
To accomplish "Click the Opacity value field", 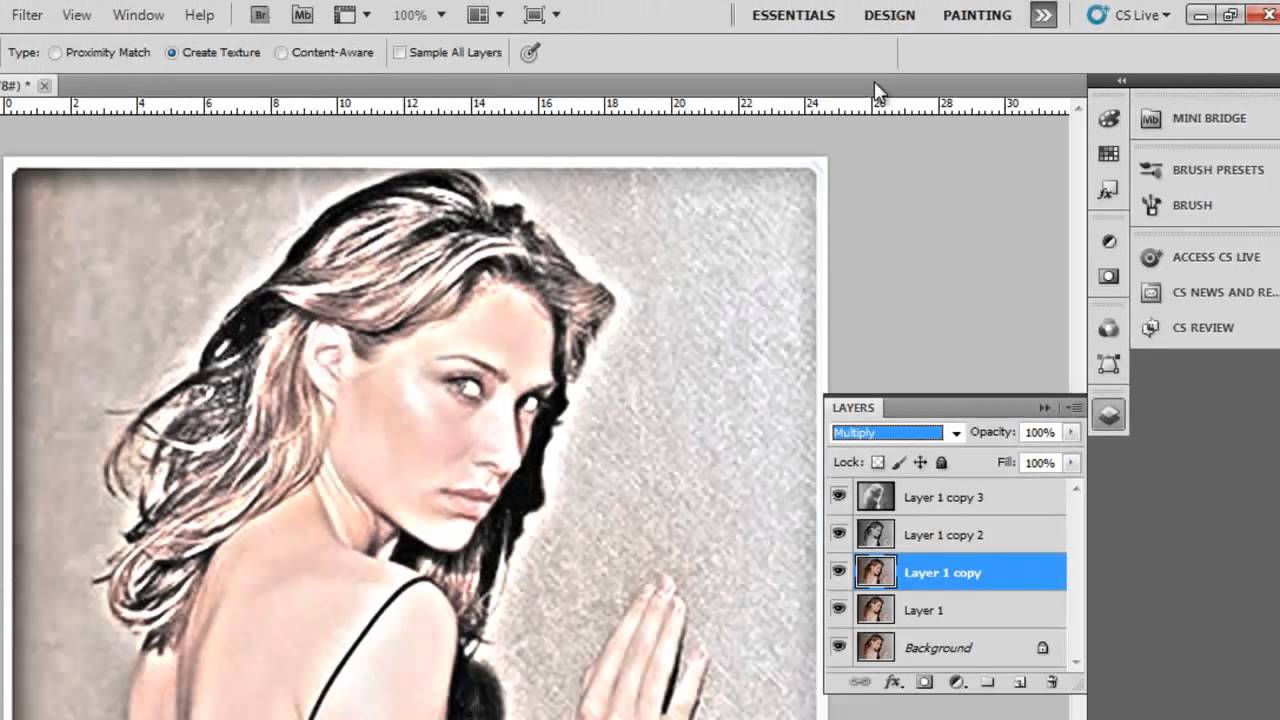I will click(1040, 433).
